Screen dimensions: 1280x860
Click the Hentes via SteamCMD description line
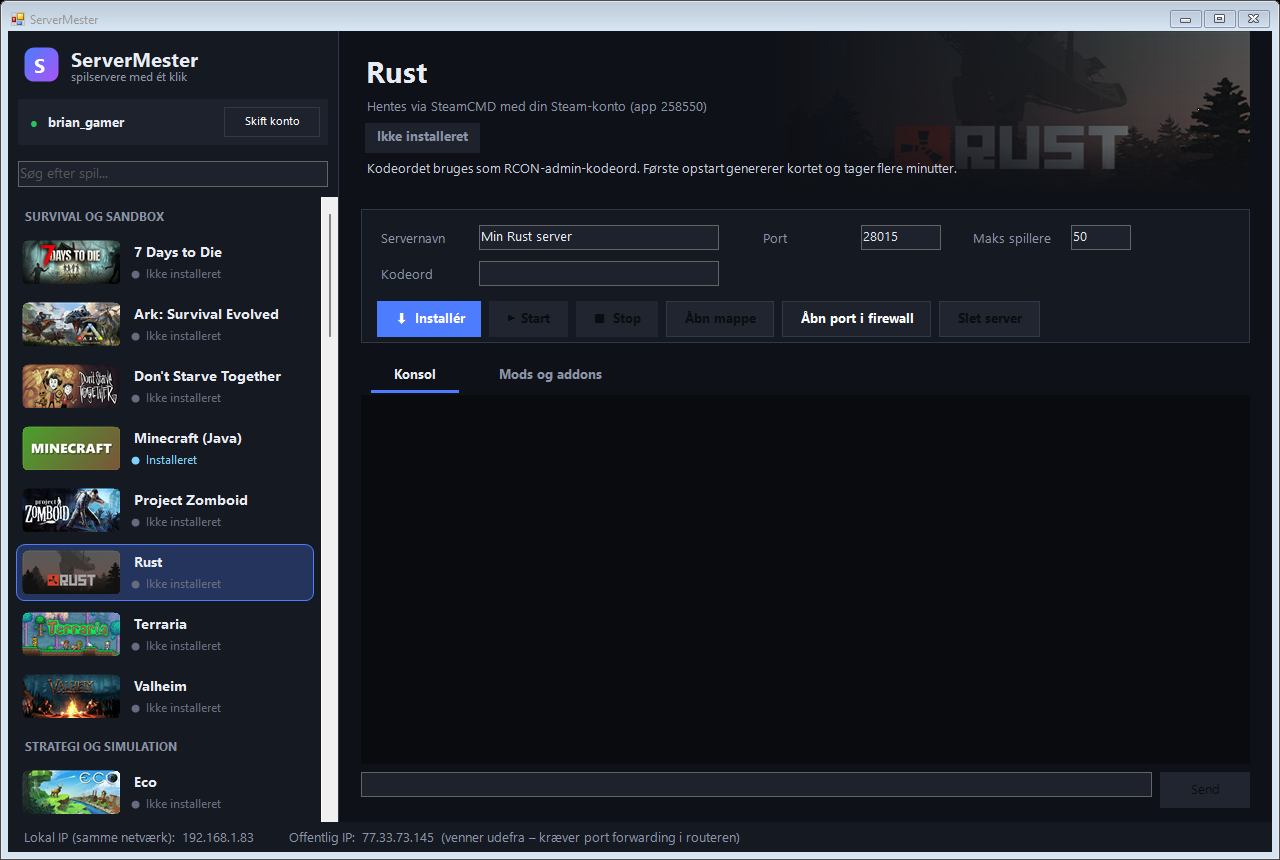point(537,106)
